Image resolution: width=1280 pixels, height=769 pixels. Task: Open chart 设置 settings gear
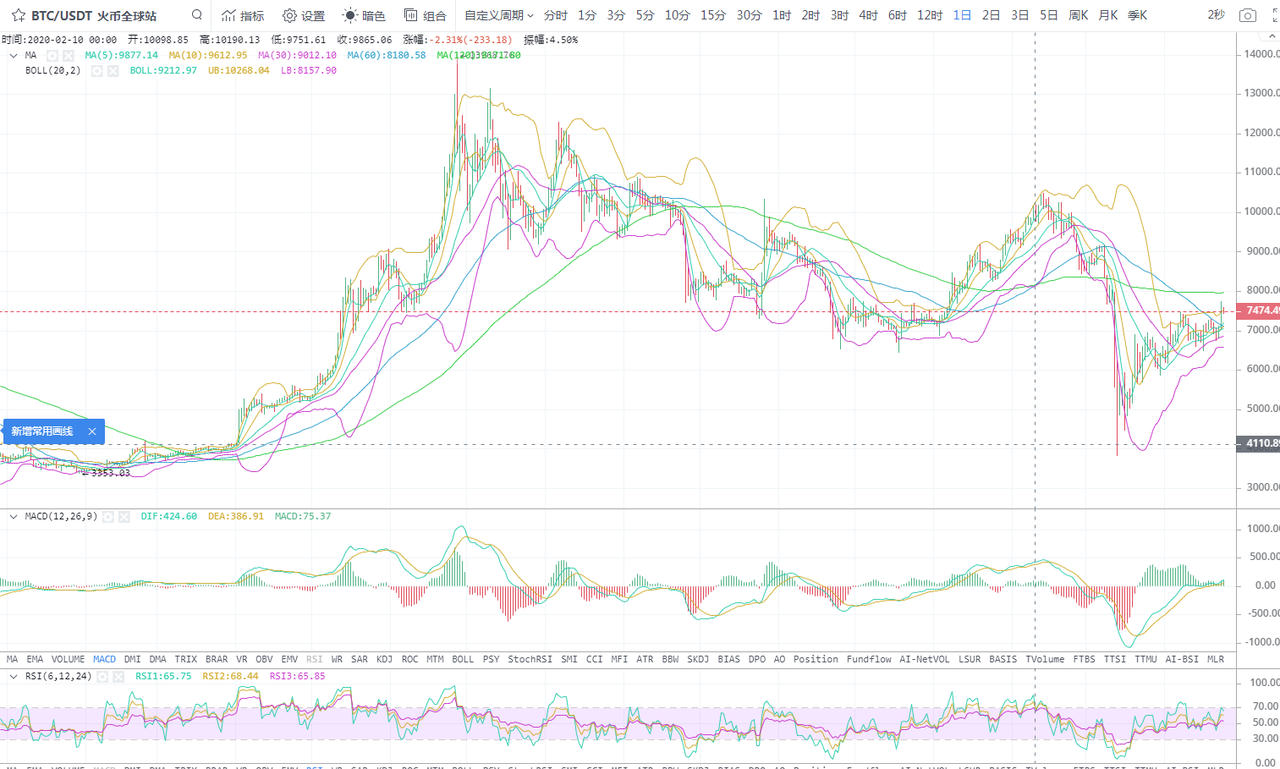click(304, 16)
